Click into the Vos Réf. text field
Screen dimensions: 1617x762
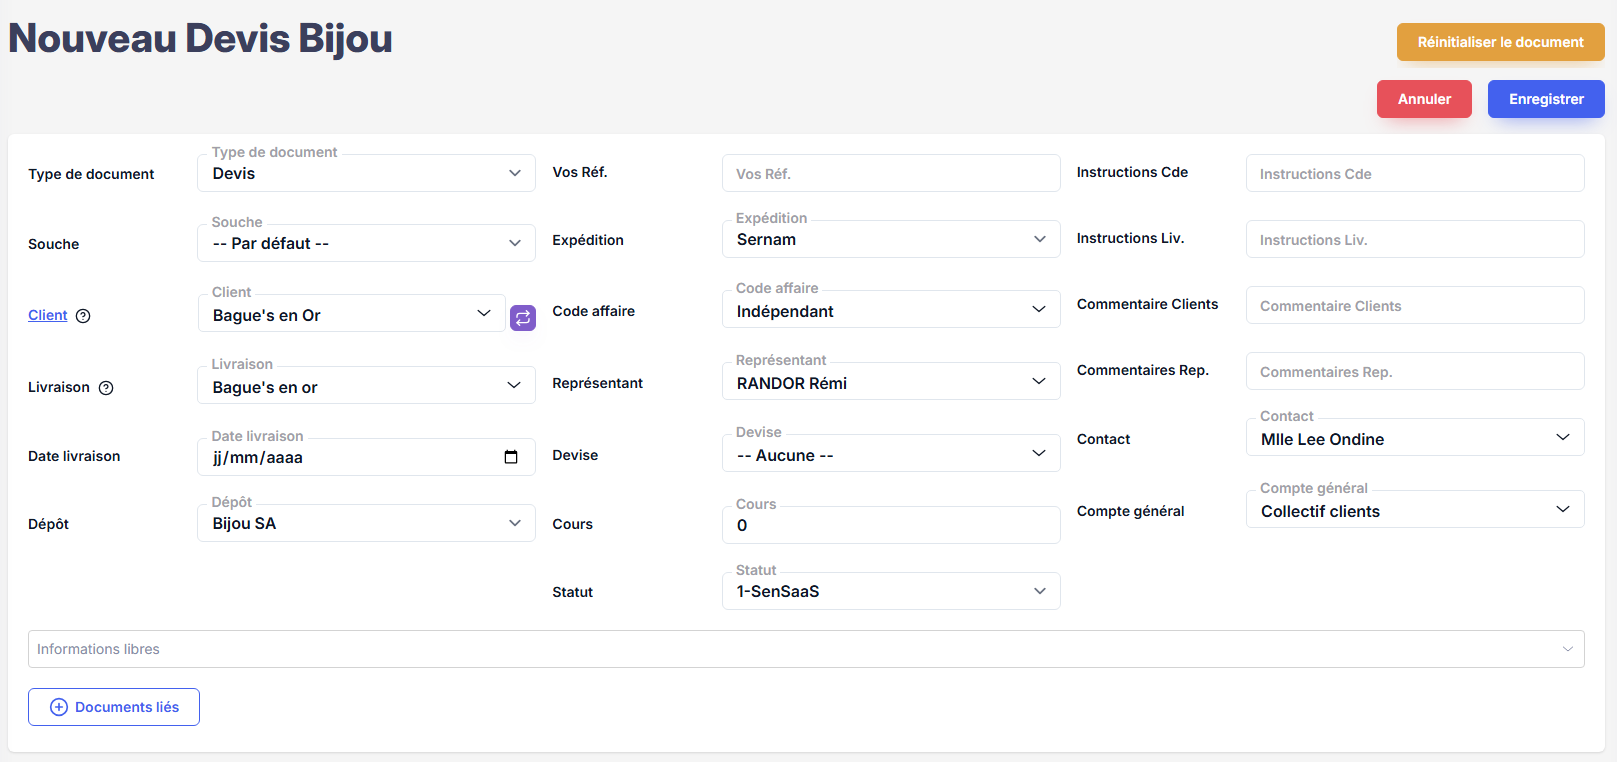890,174
